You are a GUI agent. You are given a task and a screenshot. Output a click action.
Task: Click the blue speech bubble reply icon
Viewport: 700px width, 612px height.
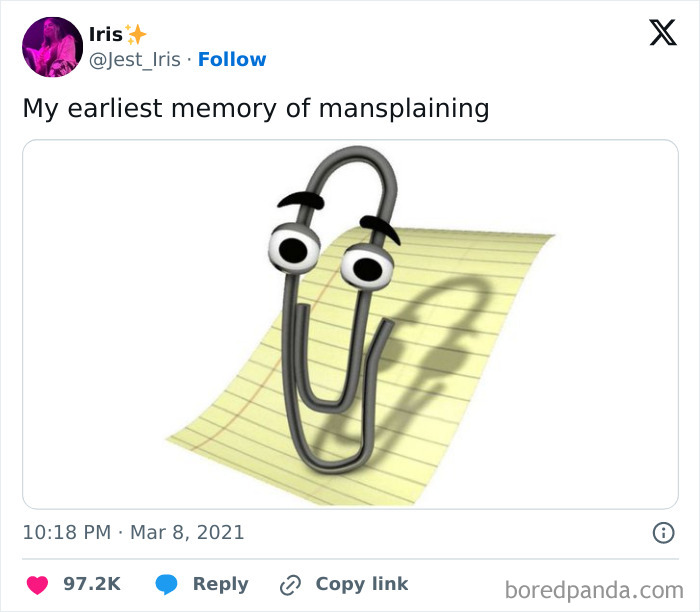point(167,584)
